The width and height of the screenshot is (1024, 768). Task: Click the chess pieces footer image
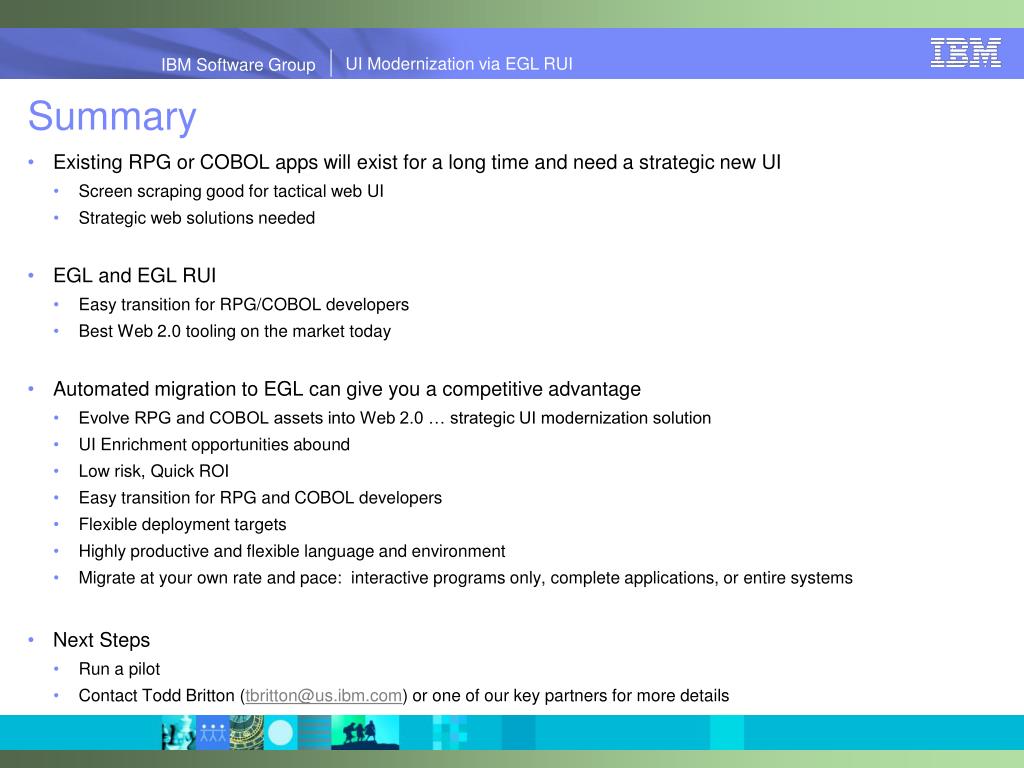178,732
